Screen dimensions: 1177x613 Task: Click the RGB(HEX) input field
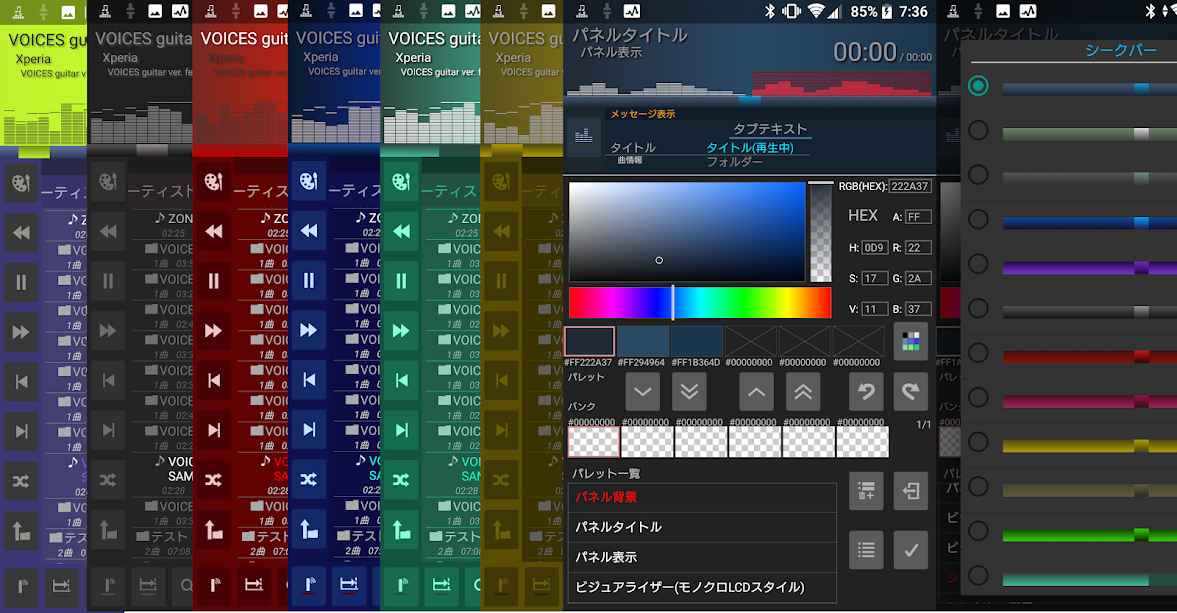(909, 186)
